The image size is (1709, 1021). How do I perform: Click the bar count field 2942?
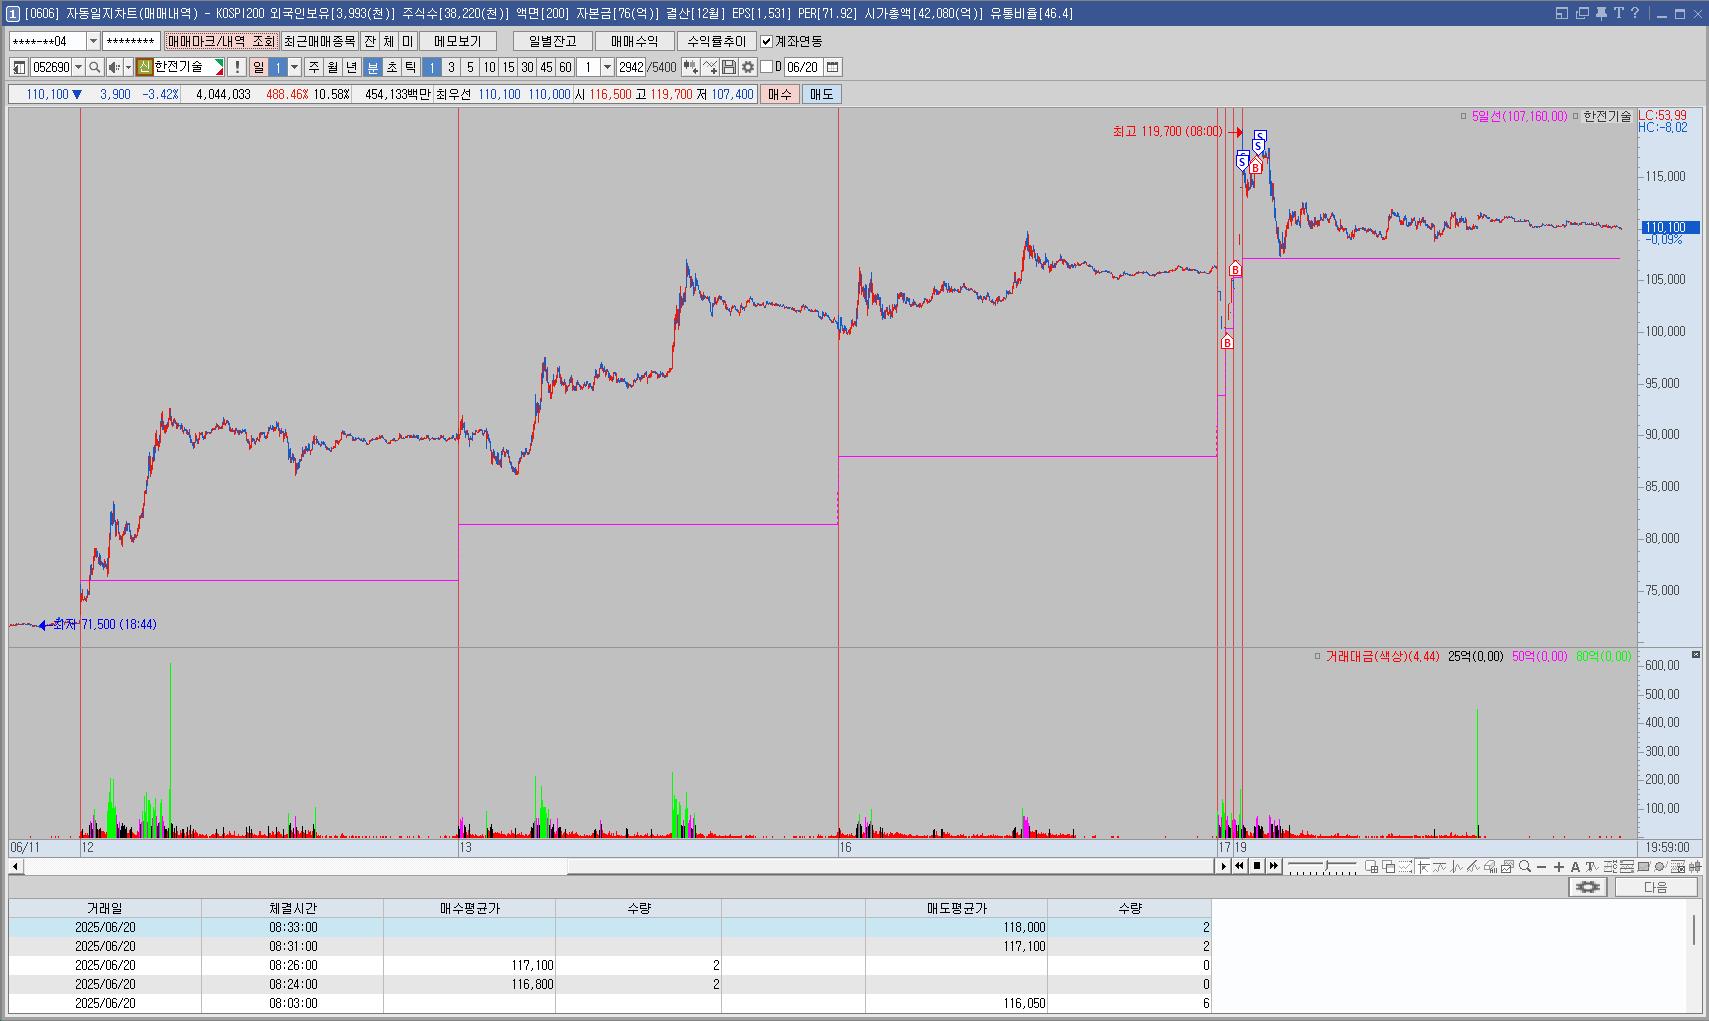631,67
